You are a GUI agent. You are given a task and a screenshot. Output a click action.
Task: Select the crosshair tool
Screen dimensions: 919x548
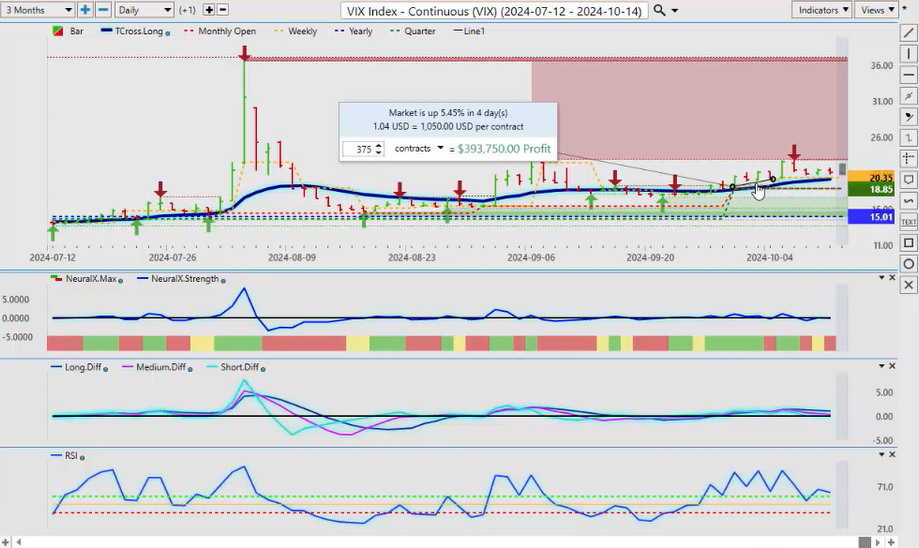point(908,158)
